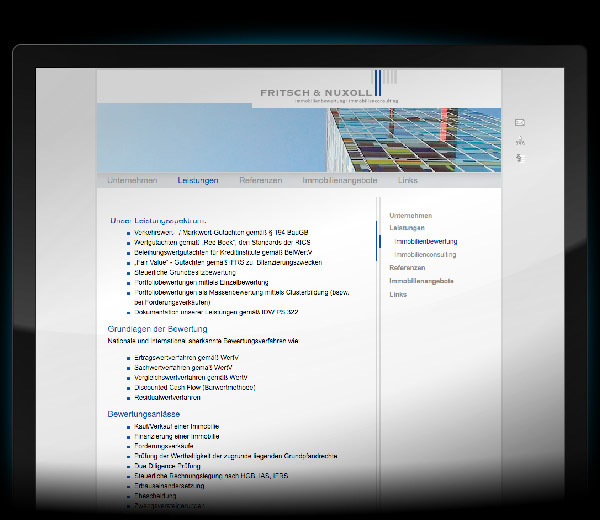
Task: Select the Leistungen tab in the navigation bar
Action: (198, 180)
